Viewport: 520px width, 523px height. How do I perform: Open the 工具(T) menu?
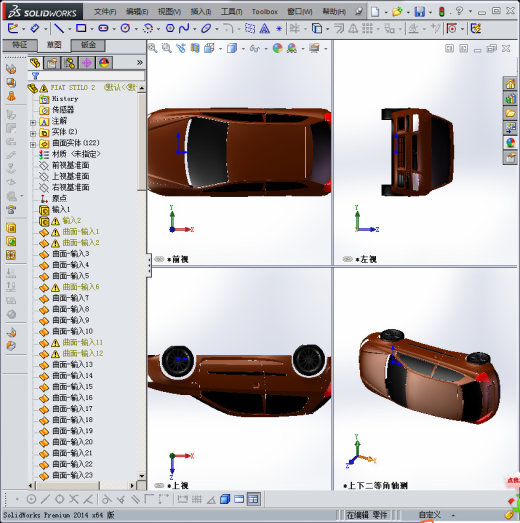pos(231,12)
